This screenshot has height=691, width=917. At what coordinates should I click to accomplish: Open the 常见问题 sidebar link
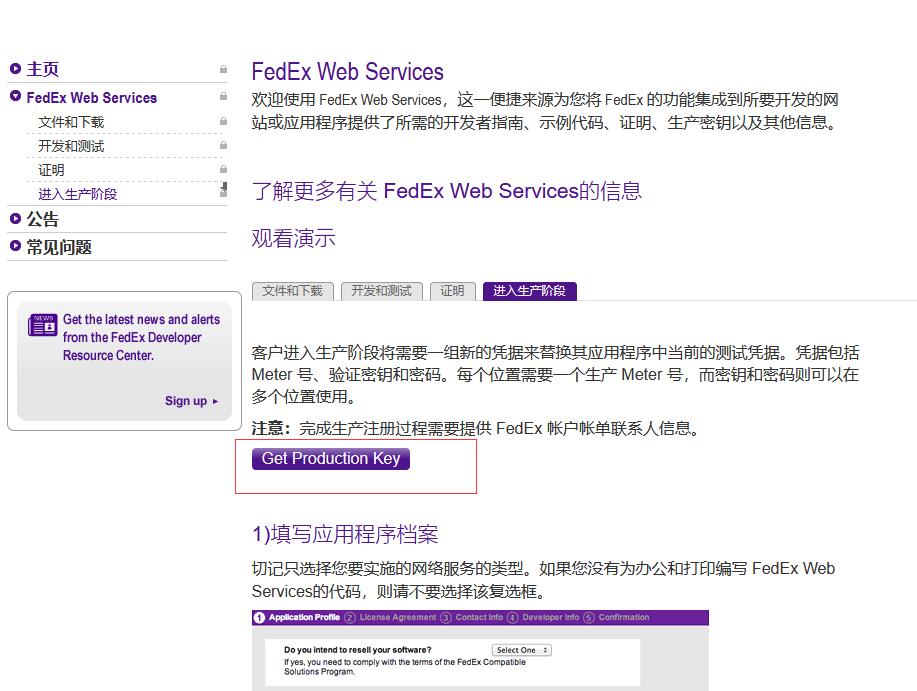(x=59, y=247)
